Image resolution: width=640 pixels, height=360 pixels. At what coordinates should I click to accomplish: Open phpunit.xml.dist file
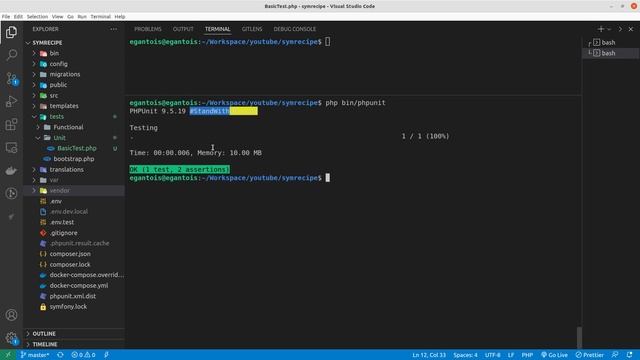[x=73, y=296]
